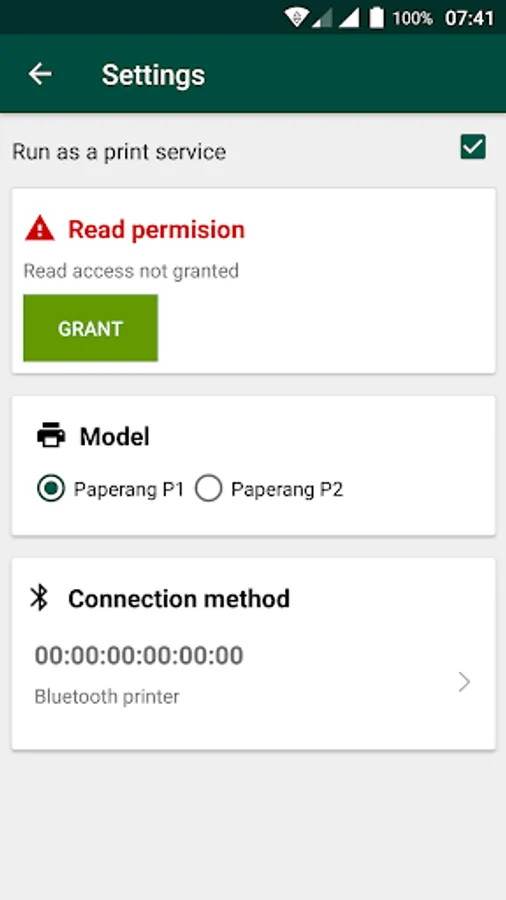Tap the Run as a print service label

119,152
